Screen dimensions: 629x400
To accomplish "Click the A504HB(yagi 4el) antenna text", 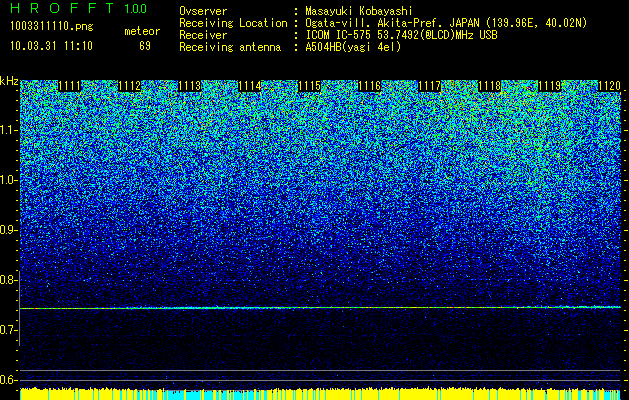I will pyautogui.click(x=353, y=47).
